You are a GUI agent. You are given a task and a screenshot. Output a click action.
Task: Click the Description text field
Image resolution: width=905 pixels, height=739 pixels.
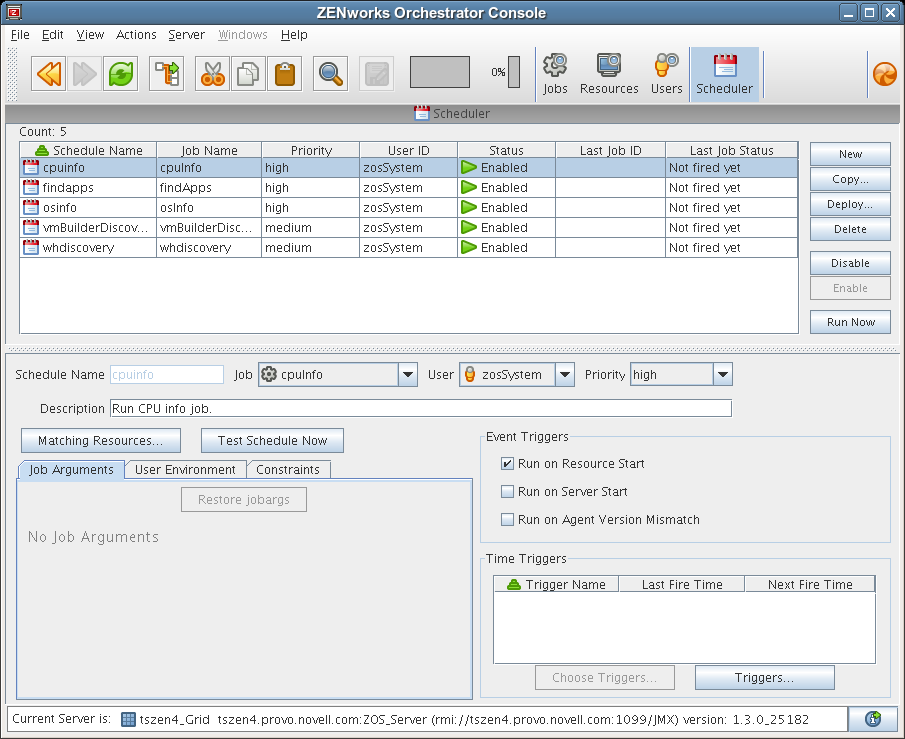tap(420, 408)
